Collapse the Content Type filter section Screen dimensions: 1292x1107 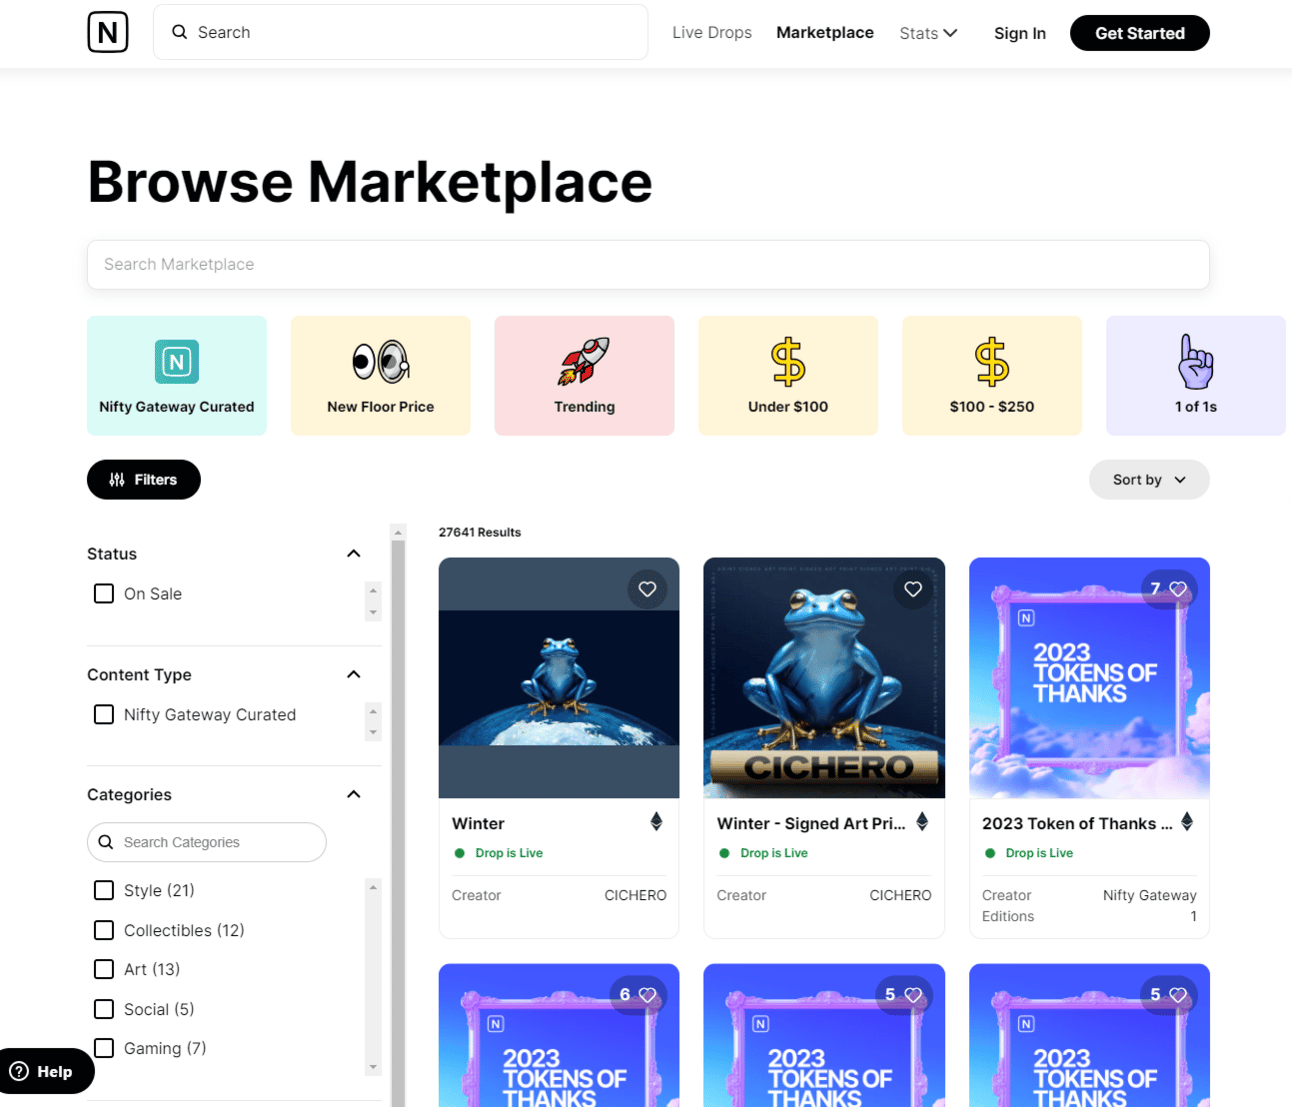tap(354, 675)
